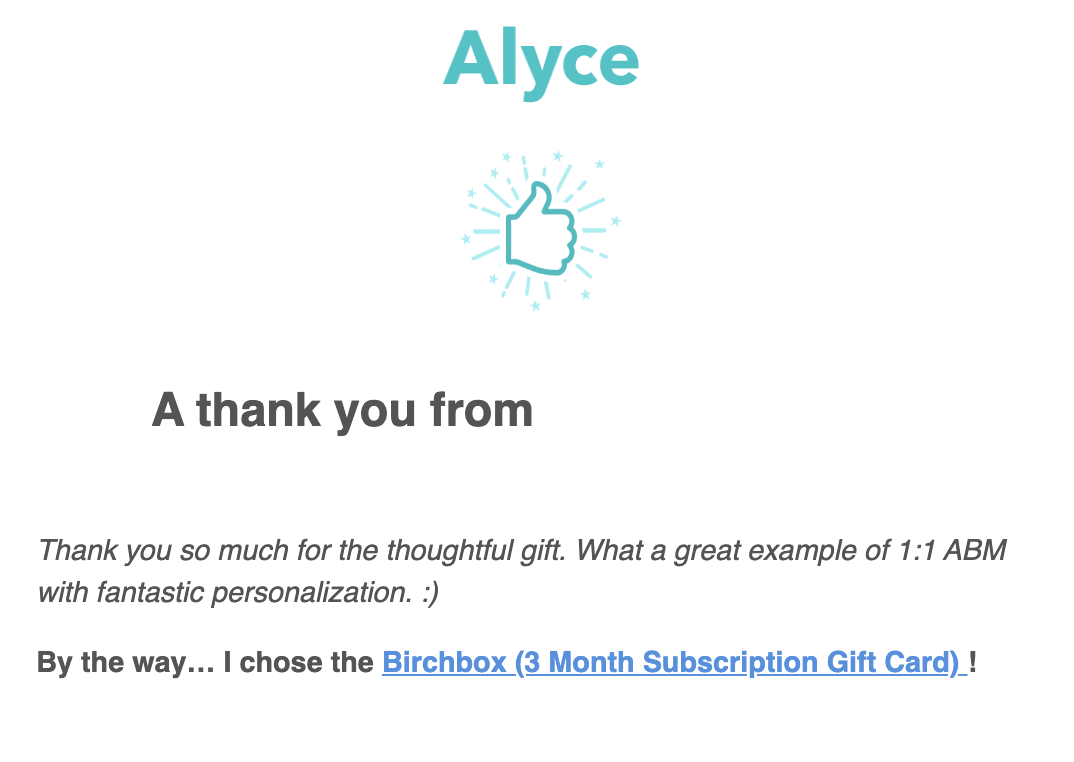The image size is (1074, 762).
Task: Click "By the way… I chose the" text
Action: tap(205, 663)
